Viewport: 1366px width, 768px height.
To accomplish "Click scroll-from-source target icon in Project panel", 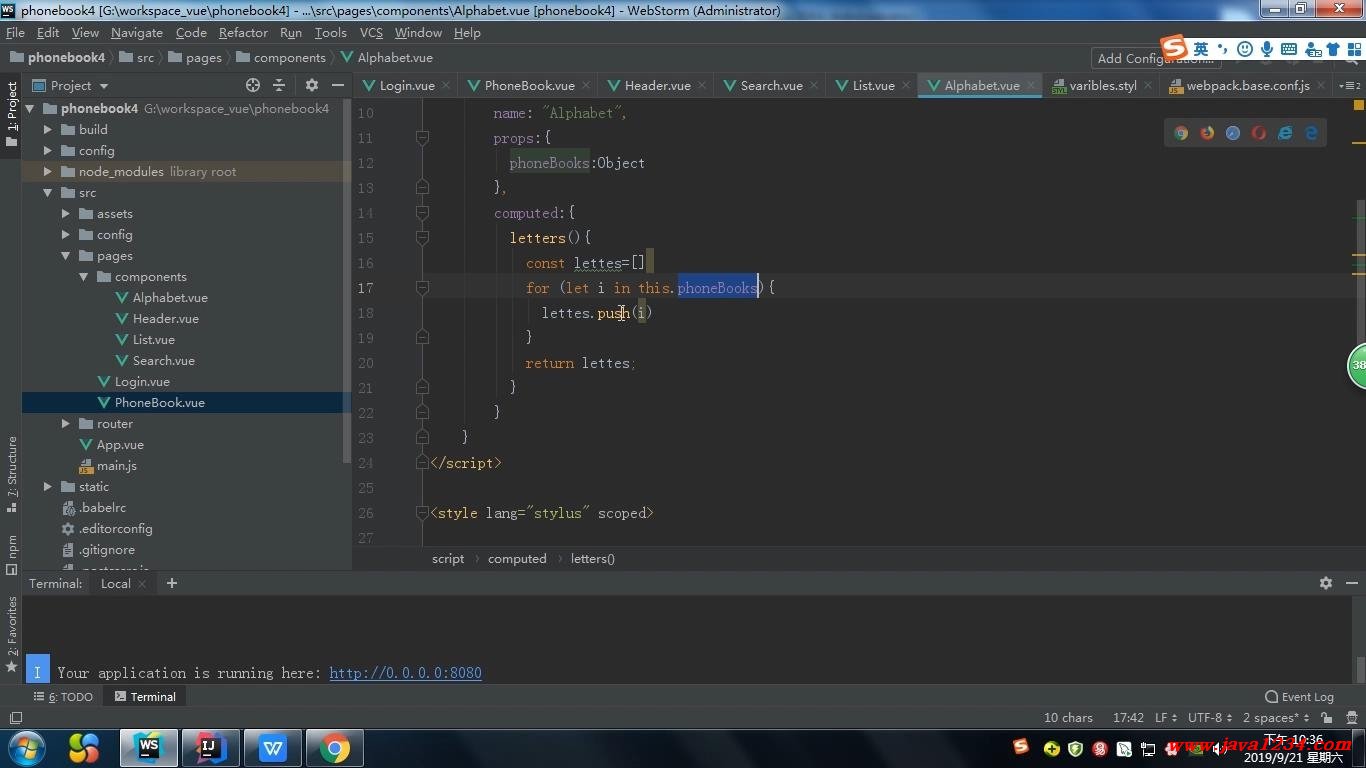I will pos(253,85).
